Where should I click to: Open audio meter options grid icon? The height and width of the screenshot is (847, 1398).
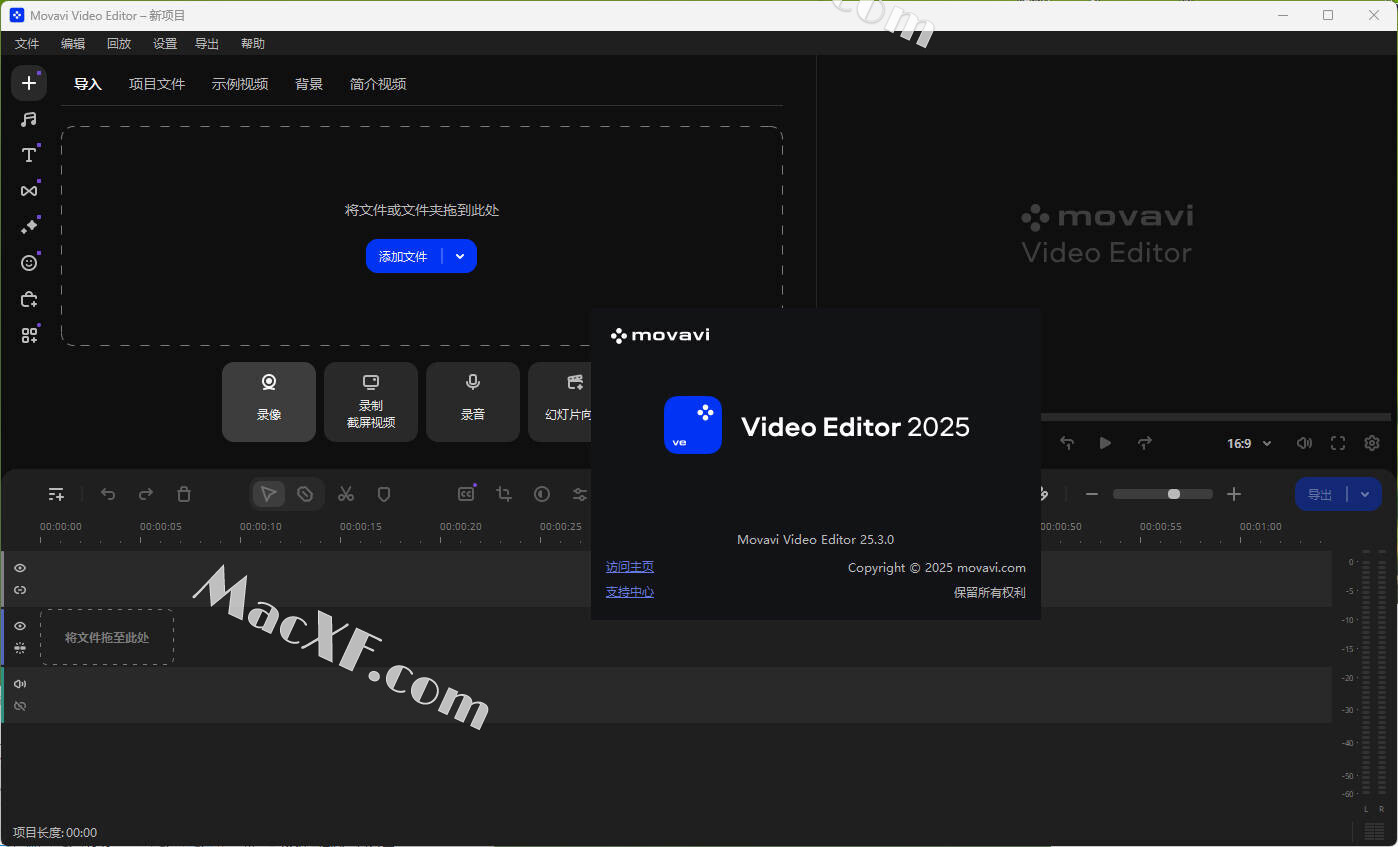click(x=1374, y=832)
